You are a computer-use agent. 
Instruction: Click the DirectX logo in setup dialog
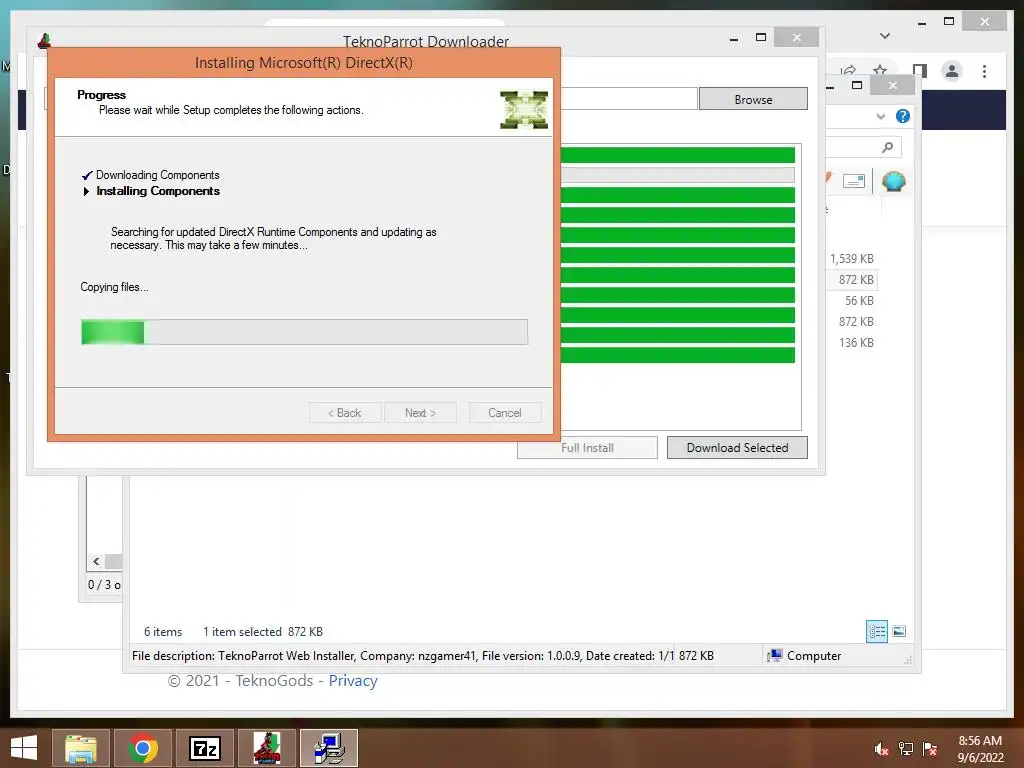pyautogui.click(x=524, y=110)
